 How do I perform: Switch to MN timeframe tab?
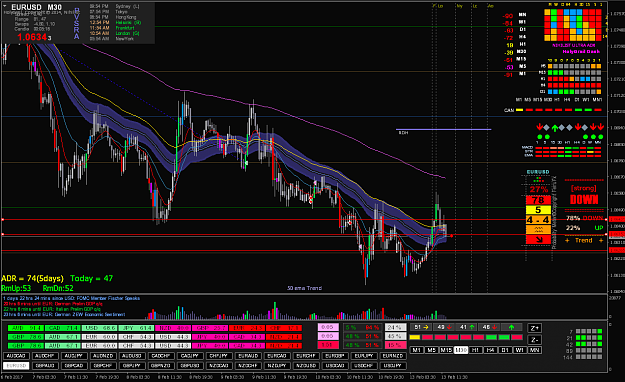coord(535,350)
